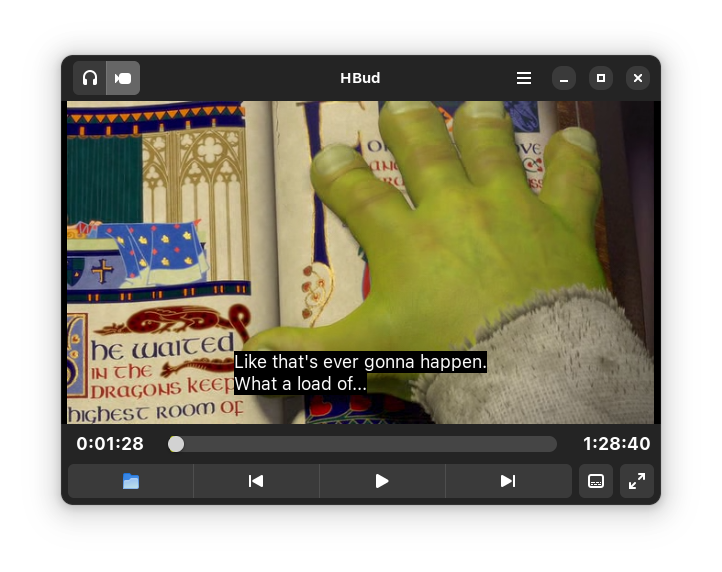This screenshot has width=722, height=572.
Task: Enter fullscreen with the expand arrows icon
Action: tap(637, 481)
